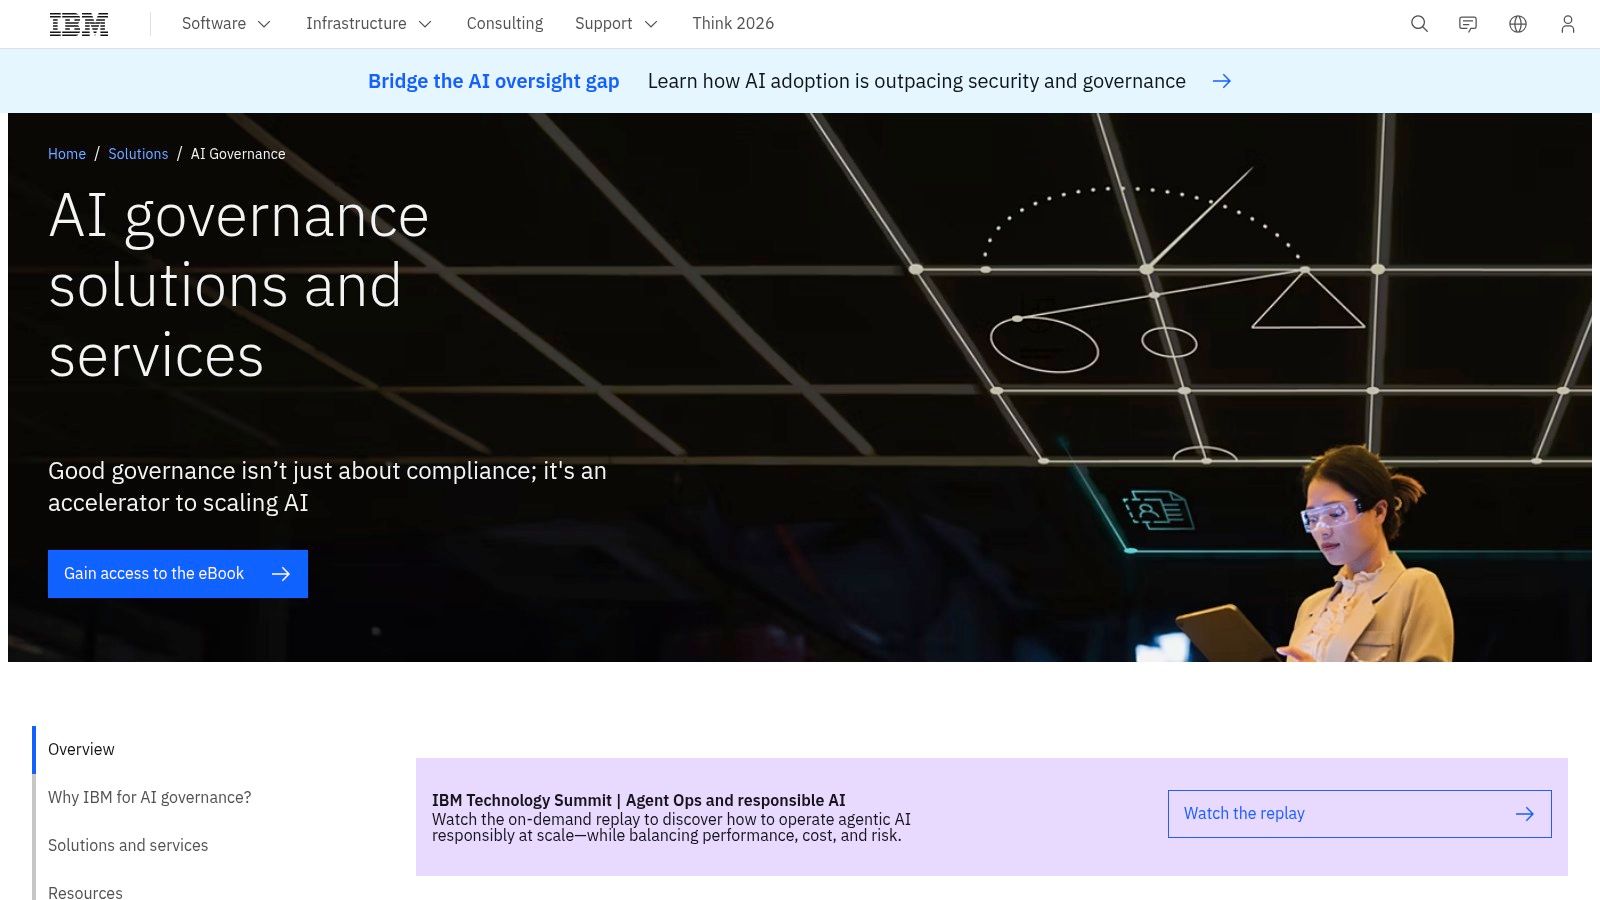Select Solutions and services side item
This screenshot has width=1600, height=900.
(128, 846)
